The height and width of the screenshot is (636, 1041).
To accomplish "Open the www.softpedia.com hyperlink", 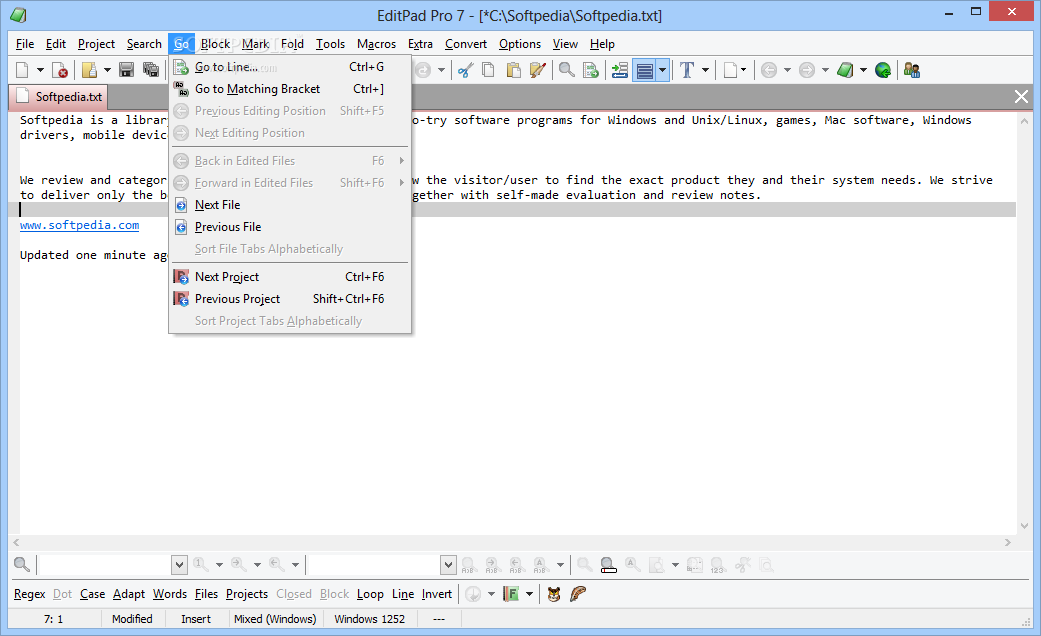I will [80, 225].
